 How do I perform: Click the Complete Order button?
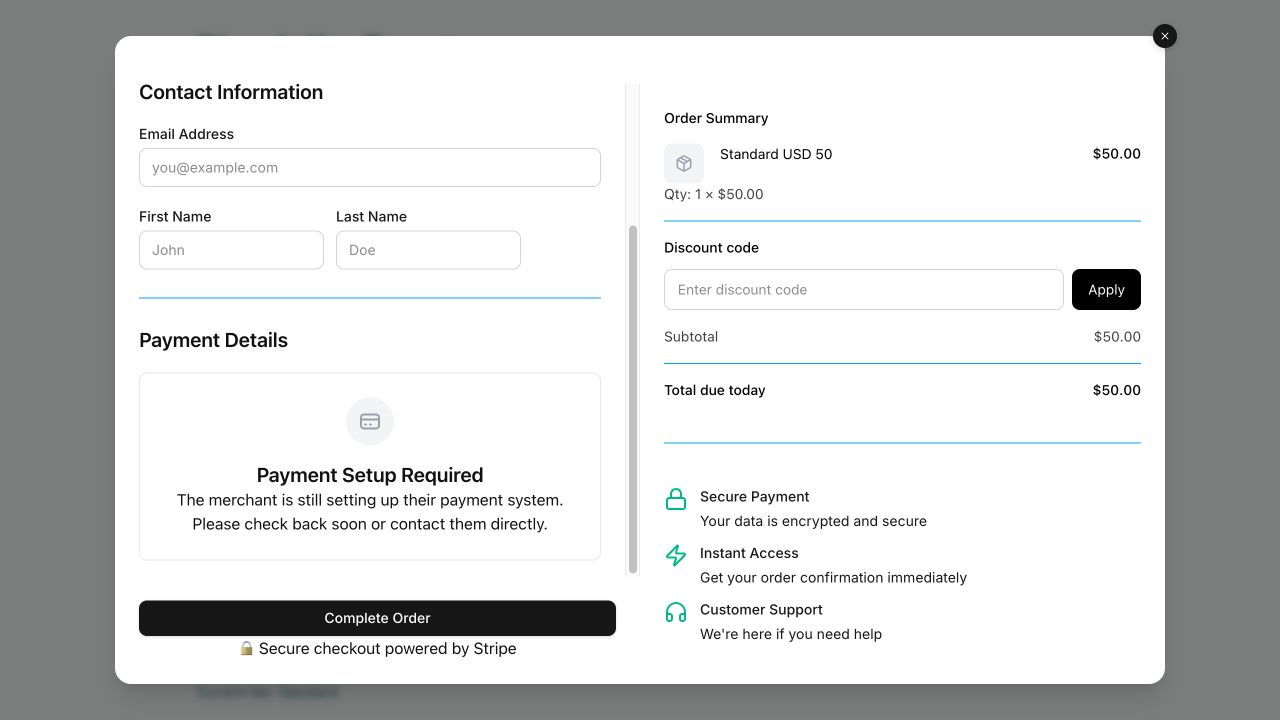[x=377, y=618]
